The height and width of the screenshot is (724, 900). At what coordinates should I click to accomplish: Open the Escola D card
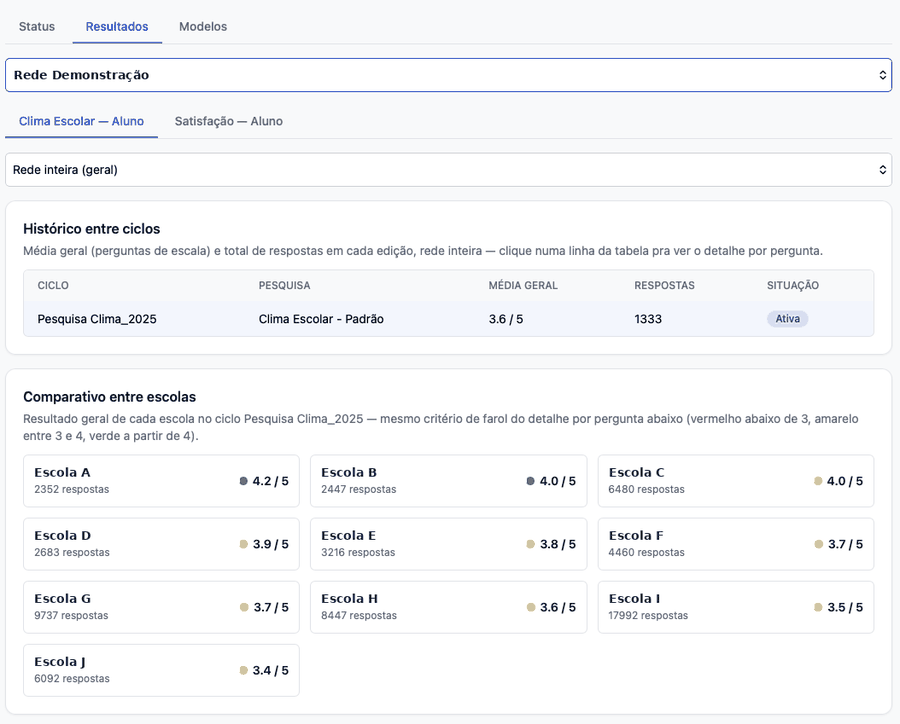[161, 544]
